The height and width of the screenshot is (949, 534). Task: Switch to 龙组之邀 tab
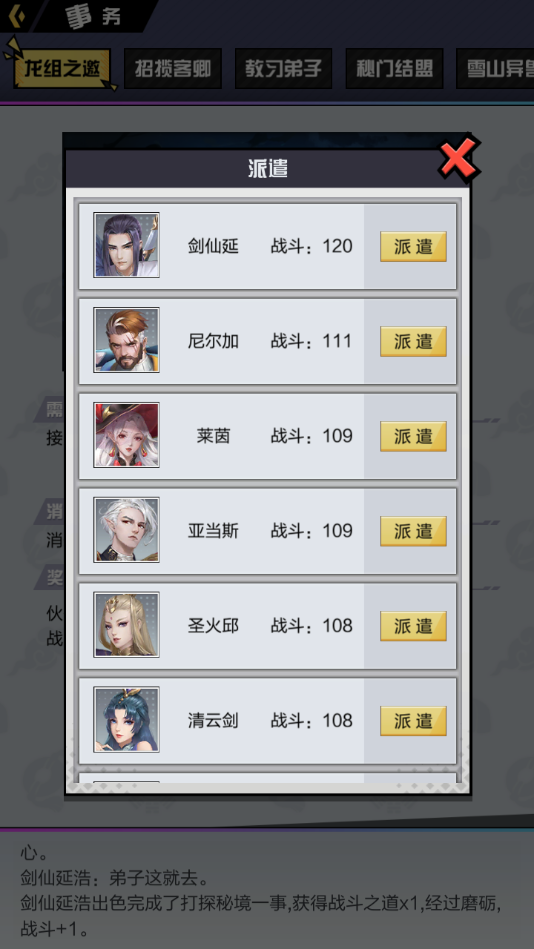coord(62,68)
